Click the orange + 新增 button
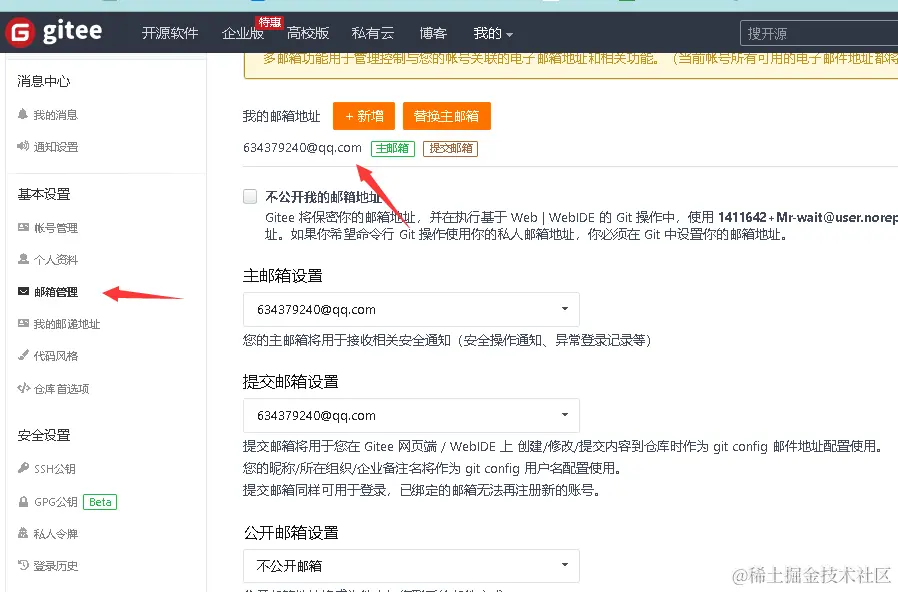The image size is (898, 592). point(364,116)
